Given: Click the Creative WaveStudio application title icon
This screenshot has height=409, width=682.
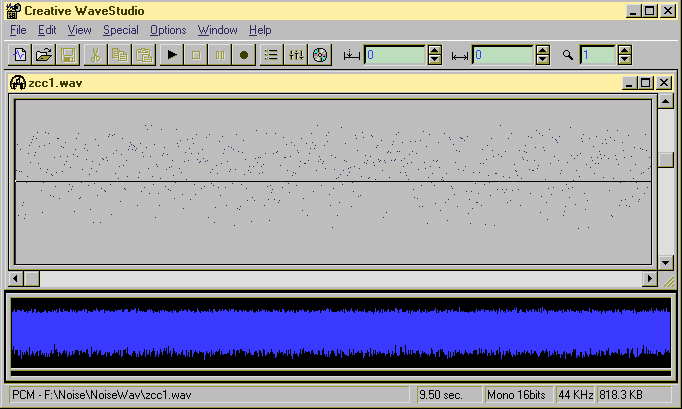Looking at the screenshot, I should click(x=13, y=11).
